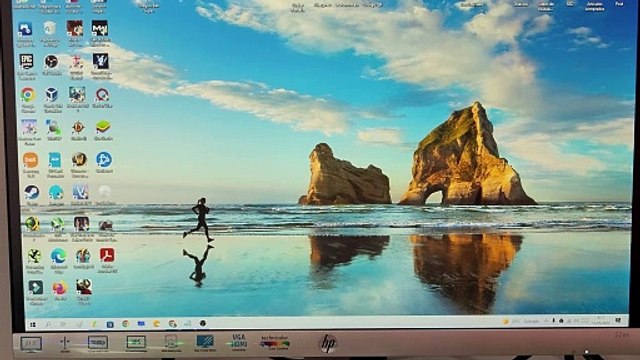Viewport: 640px width, 360px height.
Task: Open the VirtualBox cube desktop icon
Action: pyautogui.click(x=51, y=95)
